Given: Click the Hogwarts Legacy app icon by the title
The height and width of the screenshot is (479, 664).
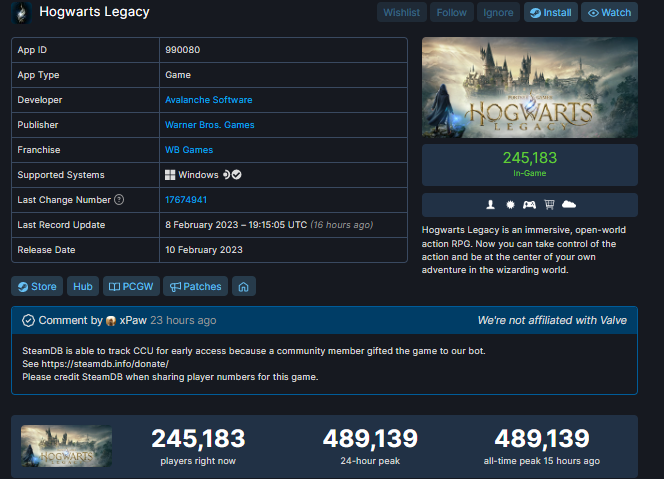Looking at the screenshot, I should coord(21,13).
